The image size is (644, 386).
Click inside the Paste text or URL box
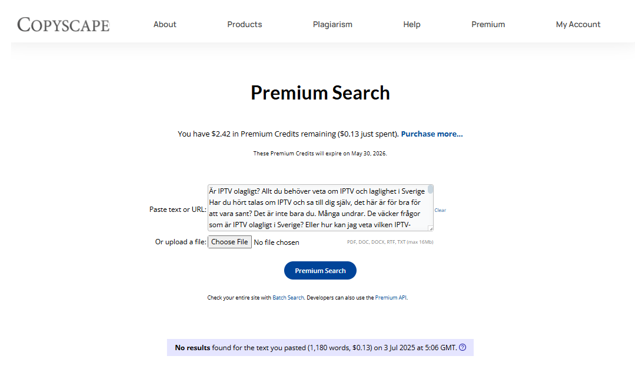[x=317, y=208]
